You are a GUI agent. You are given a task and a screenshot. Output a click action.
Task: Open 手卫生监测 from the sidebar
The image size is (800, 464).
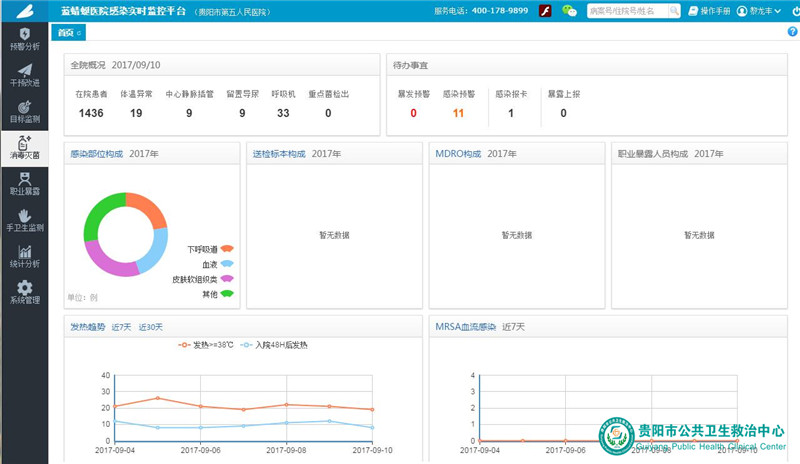coord(24,219)
